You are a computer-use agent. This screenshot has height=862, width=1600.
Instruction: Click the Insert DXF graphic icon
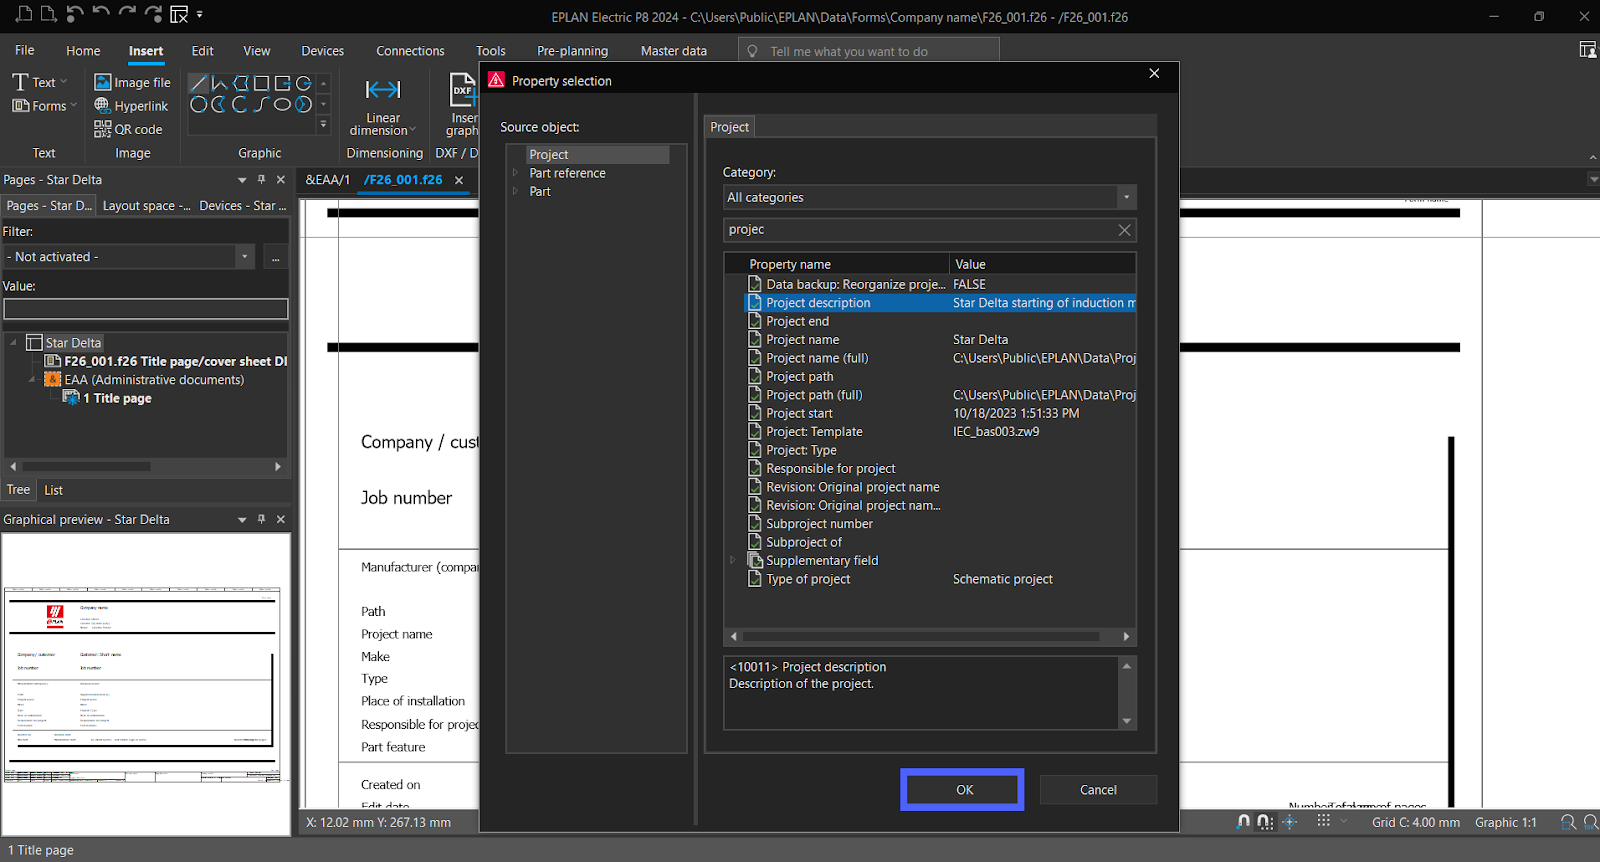(x=462, y=90)
